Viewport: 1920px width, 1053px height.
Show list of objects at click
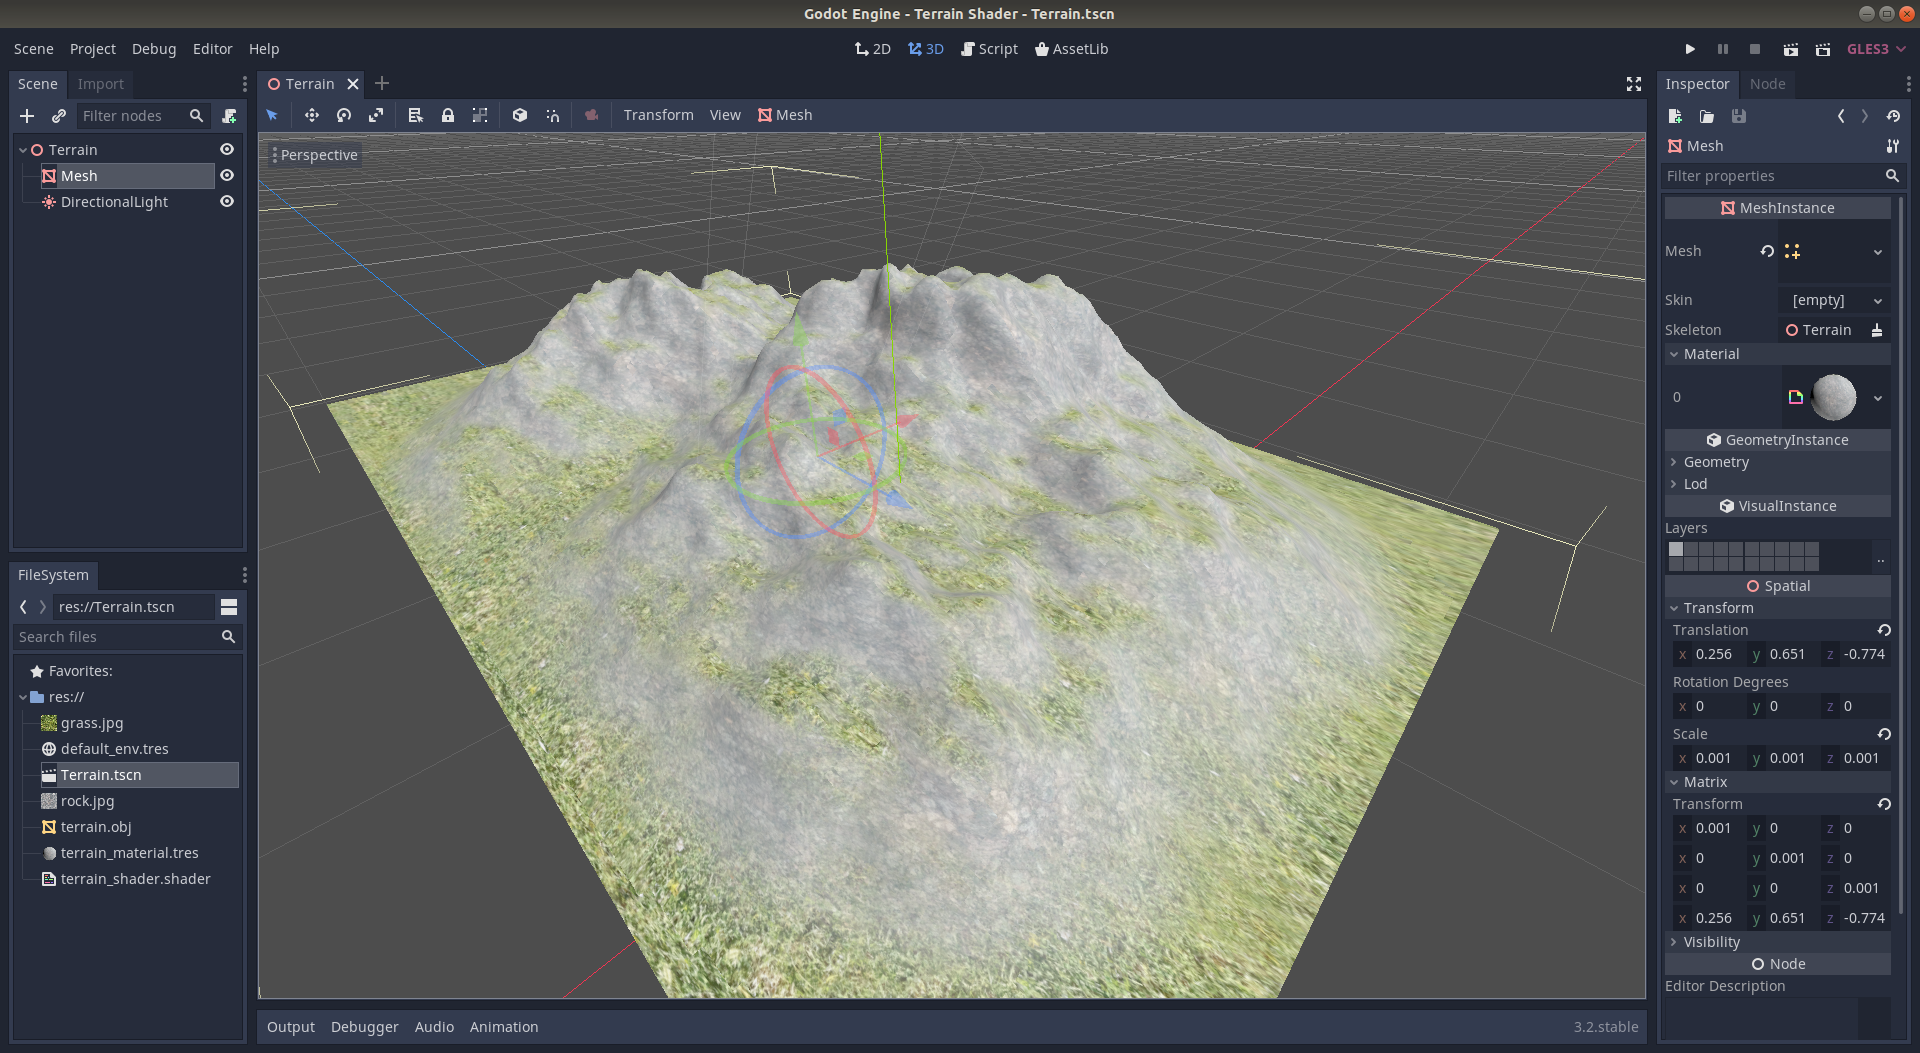(x=416, y=115)
